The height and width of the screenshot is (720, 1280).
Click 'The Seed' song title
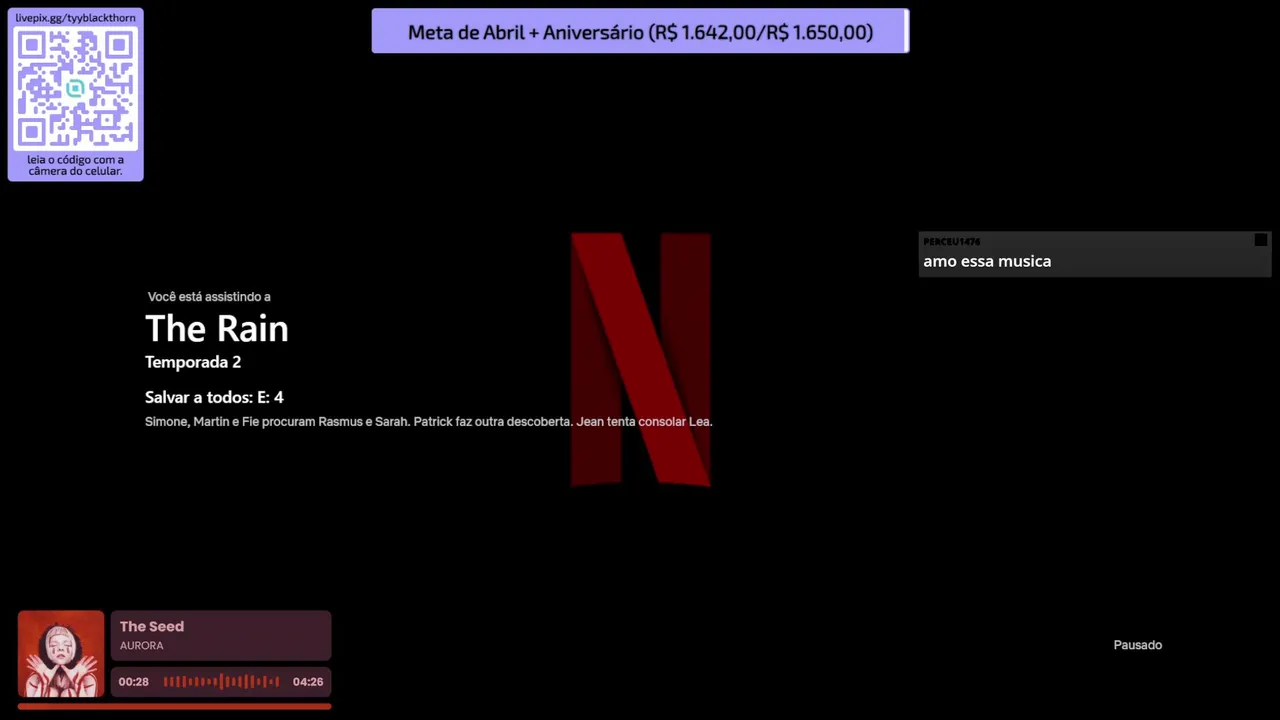(x=152, y=626)
